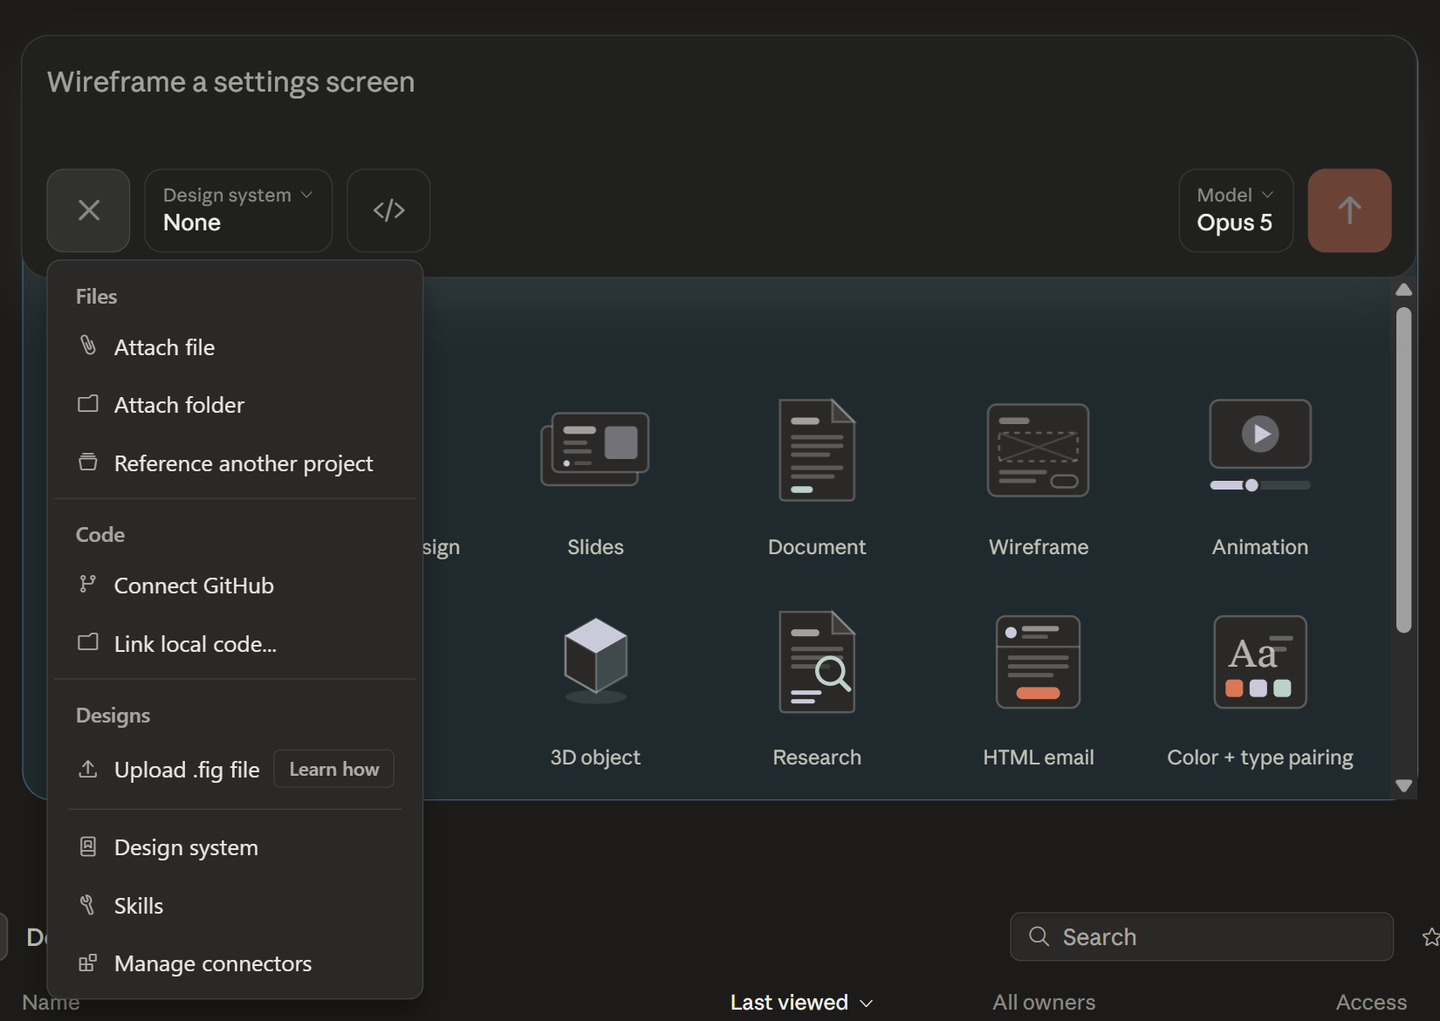This screenshot has width=1440, height=1021.
Task: Click the Document label
Action: pos(817,547)
